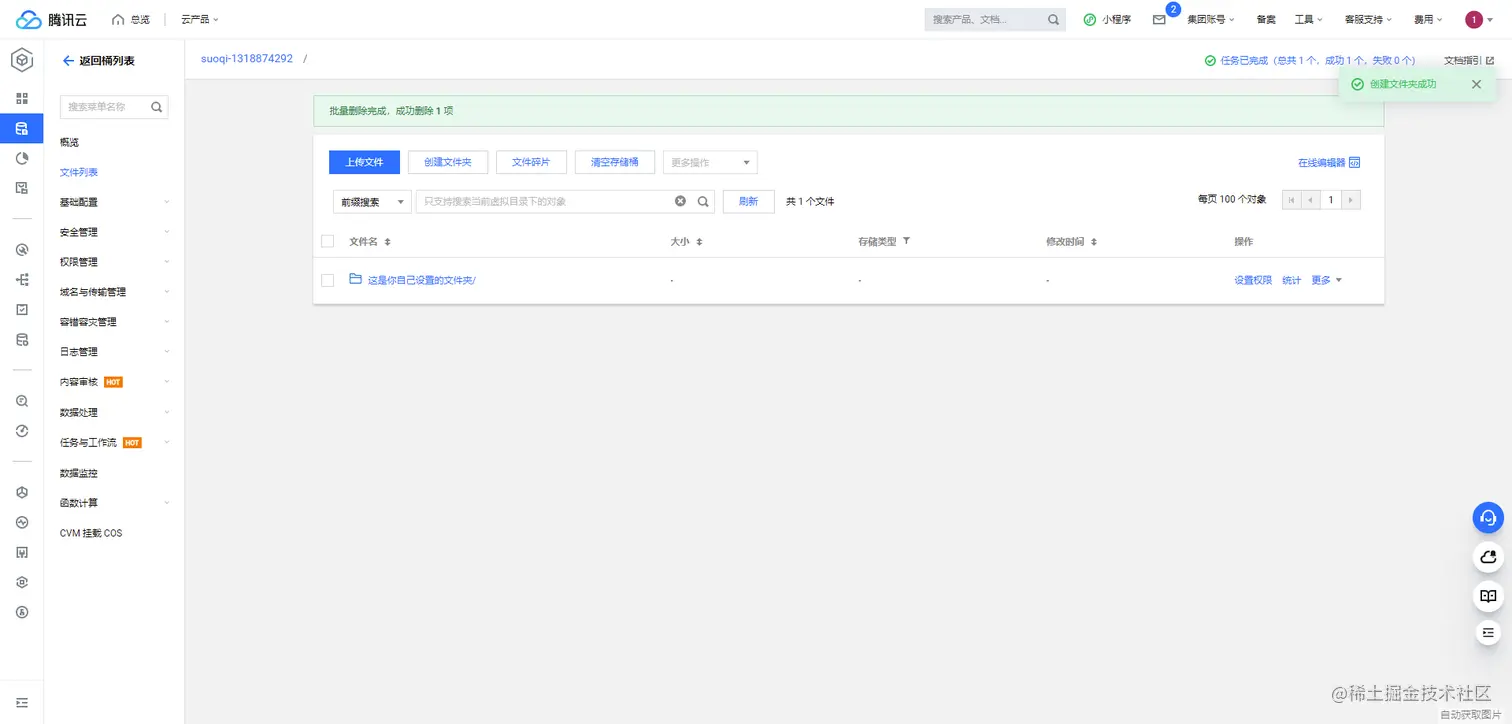The width and height of the screenshot is (1512, 724).
Task: Open the mail messages icon
Action: click(x=1159, y=19)
